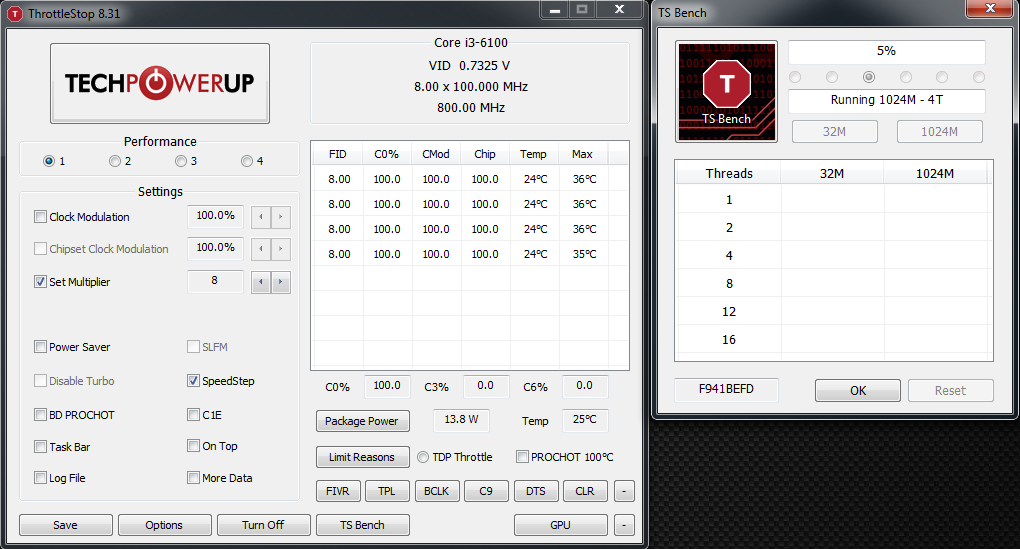This screenshot has height=549, width=1020.
Task: Select the TDP Throttle radio button
Action: pos(423,457)
